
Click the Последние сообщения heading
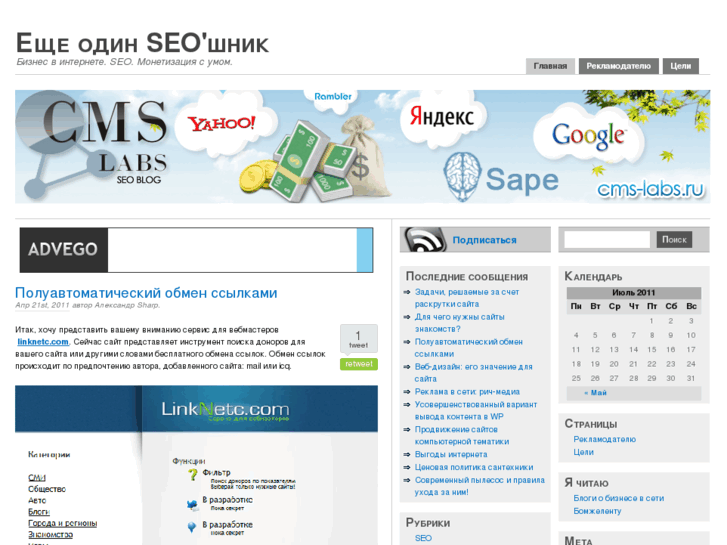click(x=466, y=277)
